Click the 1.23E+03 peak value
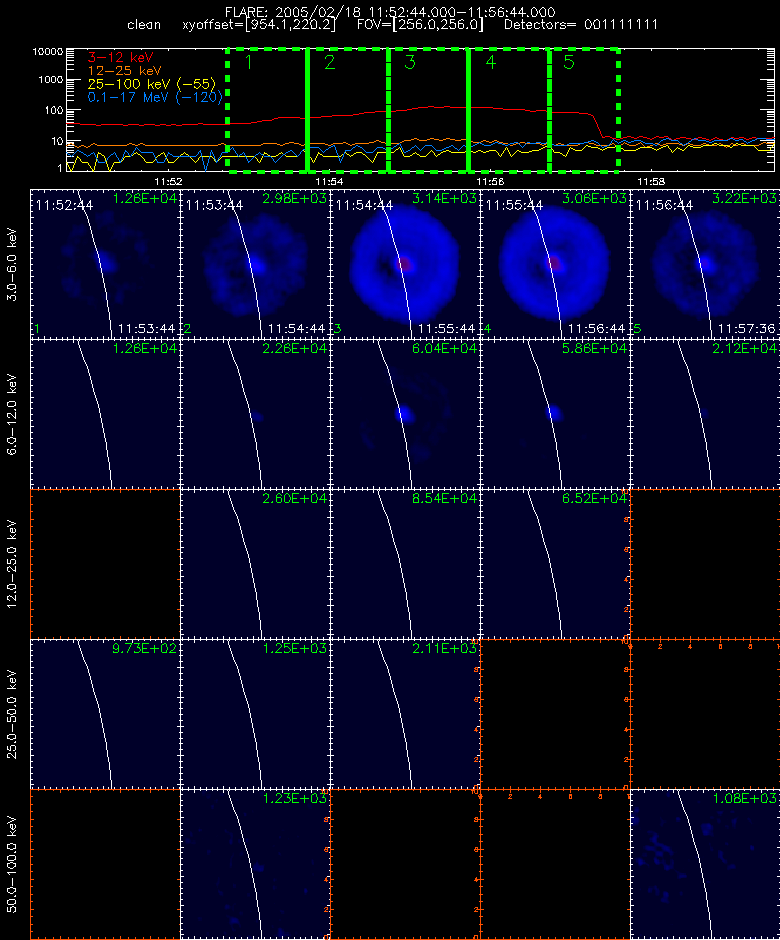This screenshot has width=780, height=940. tap(294, 798)
